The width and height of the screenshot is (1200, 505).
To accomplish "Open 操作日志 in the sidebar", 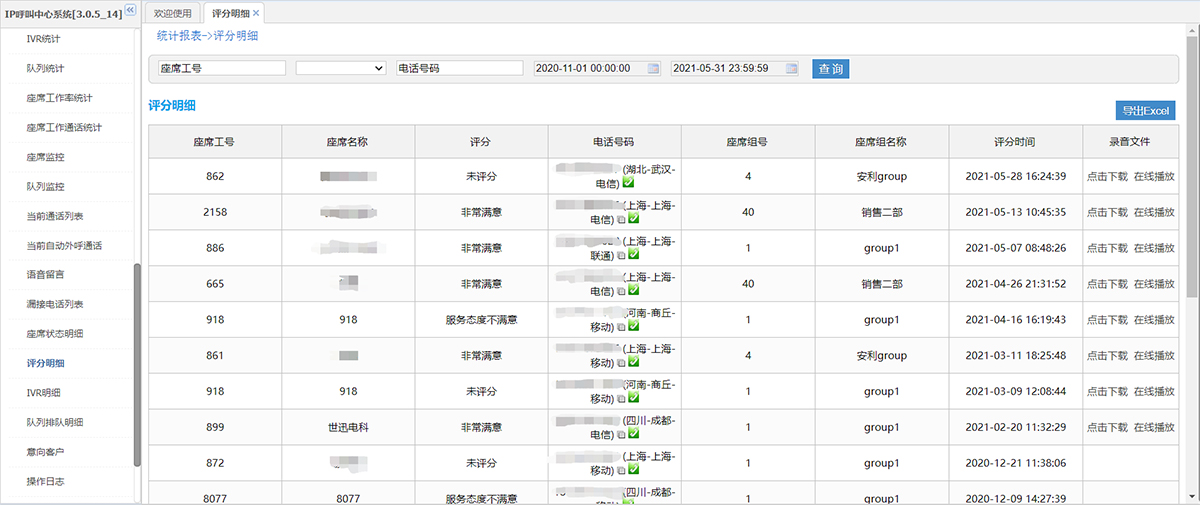I will pos(46,482).
